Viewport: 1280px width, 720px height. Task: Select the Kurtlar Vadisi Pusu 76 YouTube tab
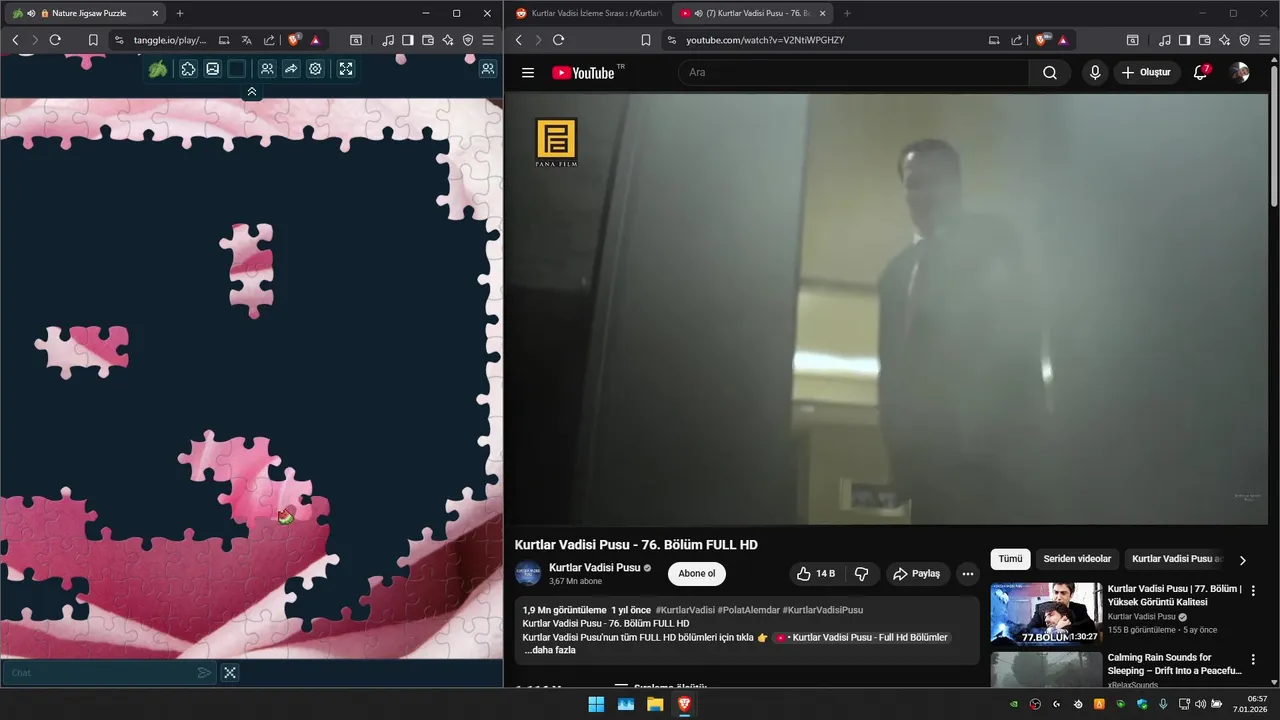pos(750,13)
